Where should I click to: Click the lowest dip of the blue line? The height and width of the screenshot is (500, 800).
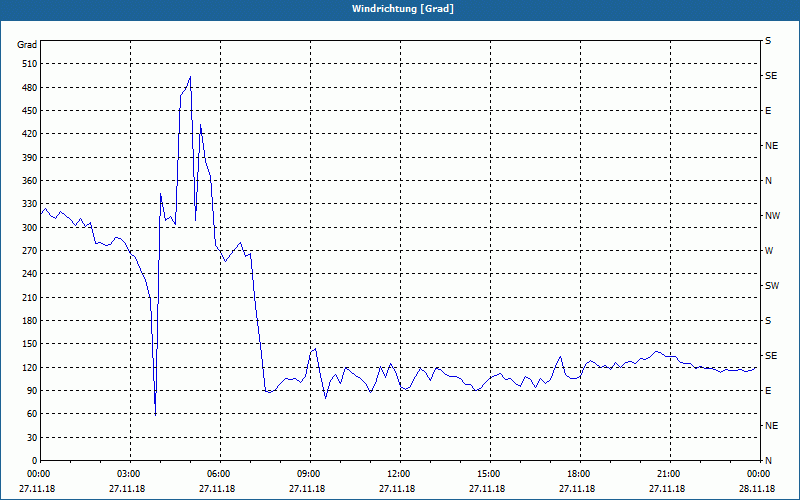click(x=155, y=413)
